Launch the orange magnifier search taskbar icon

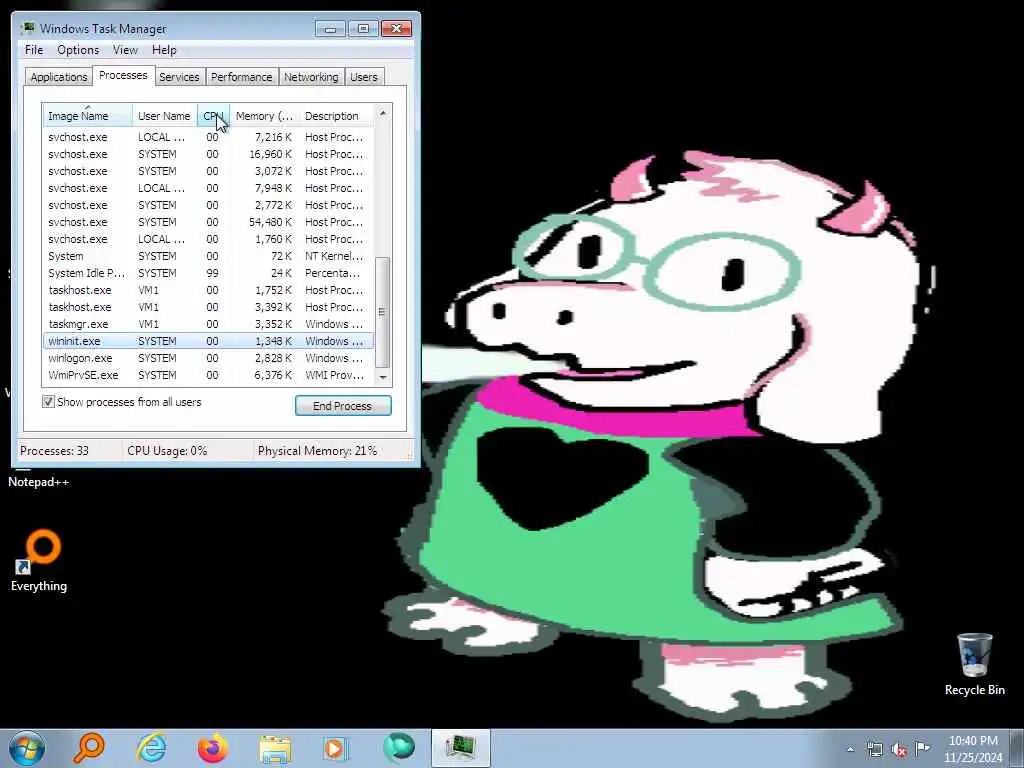tap(88, 748)
